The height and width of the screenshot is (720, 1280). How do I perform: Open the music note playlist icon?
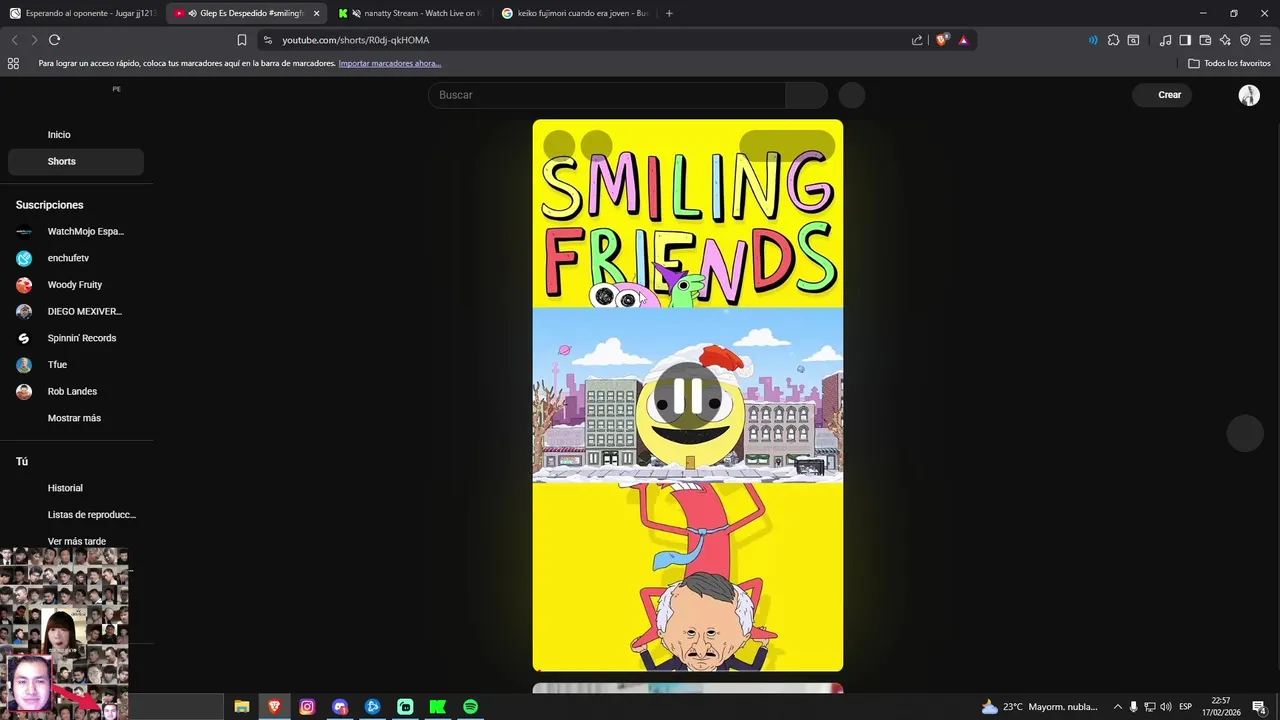click(1165, 40)
